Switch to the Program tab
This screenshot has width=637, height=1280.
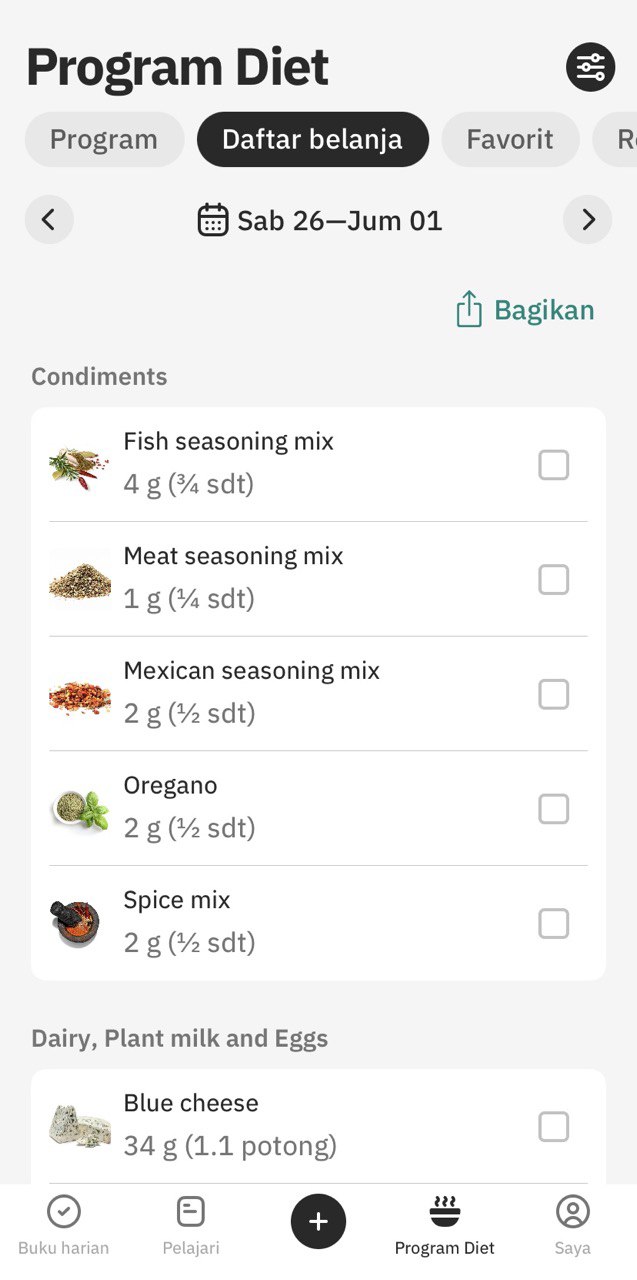point(104,139)
